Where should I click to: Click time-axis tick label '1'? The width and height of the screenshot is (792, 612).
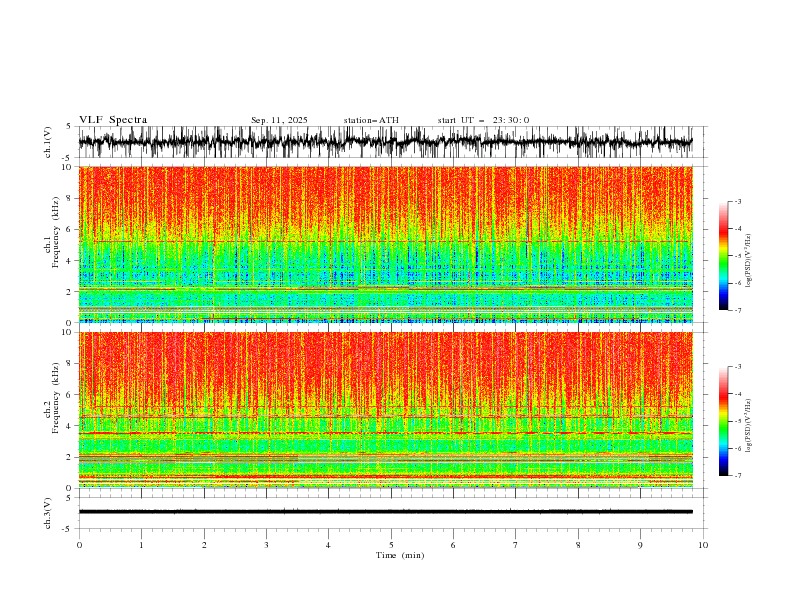pos(141,545)
